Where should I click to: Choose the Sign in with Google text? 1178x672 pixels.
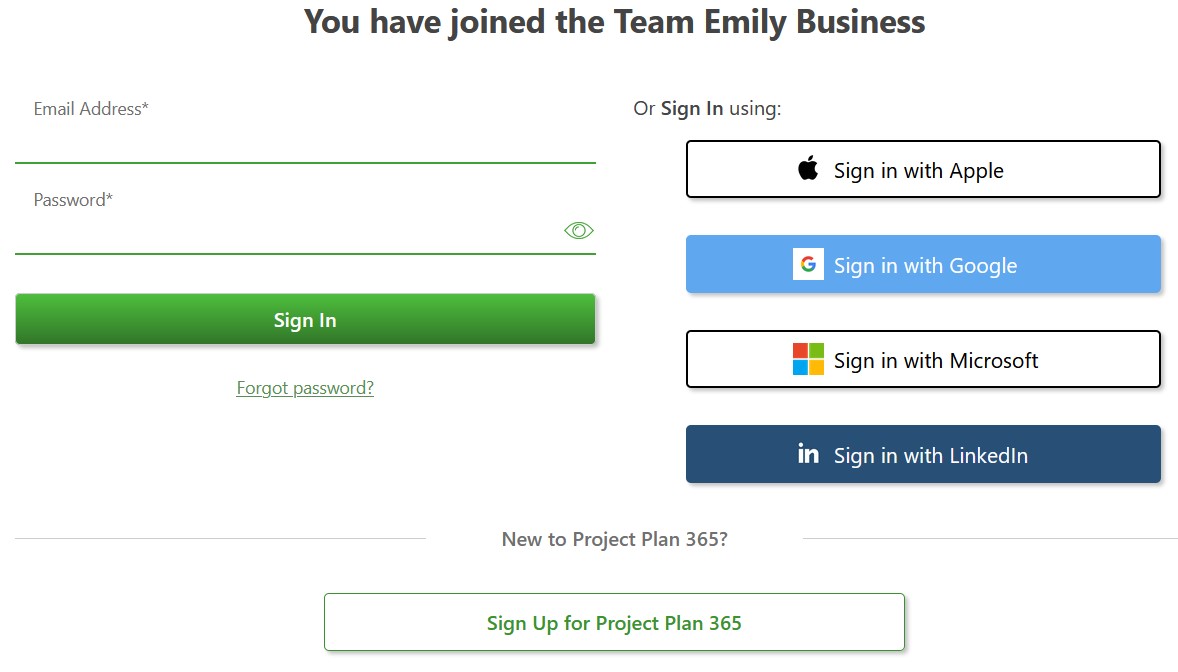[x=925, y=265]
